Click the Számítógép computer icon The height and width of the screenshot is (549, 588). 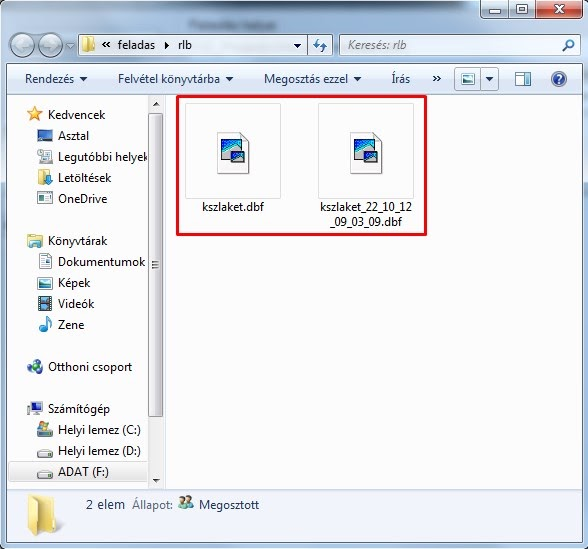pyautogui.click(x=34, y=408)
